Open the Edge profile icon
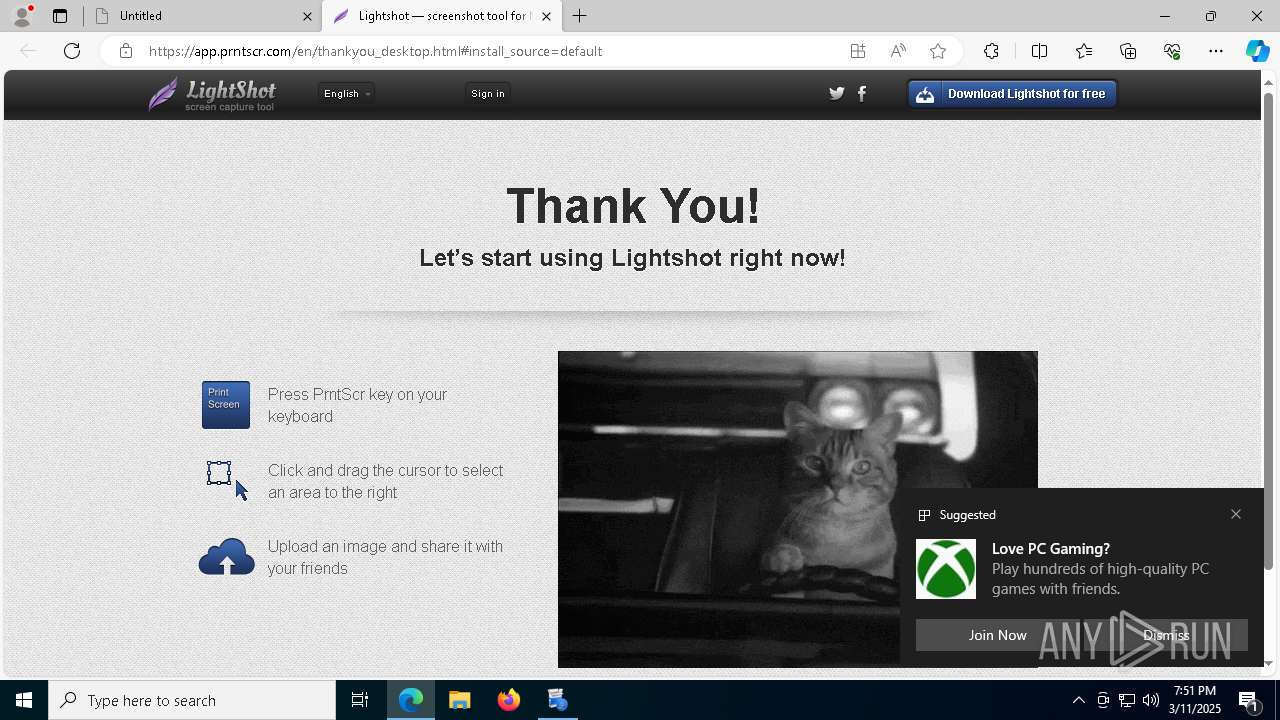 [x=22, y=16]
